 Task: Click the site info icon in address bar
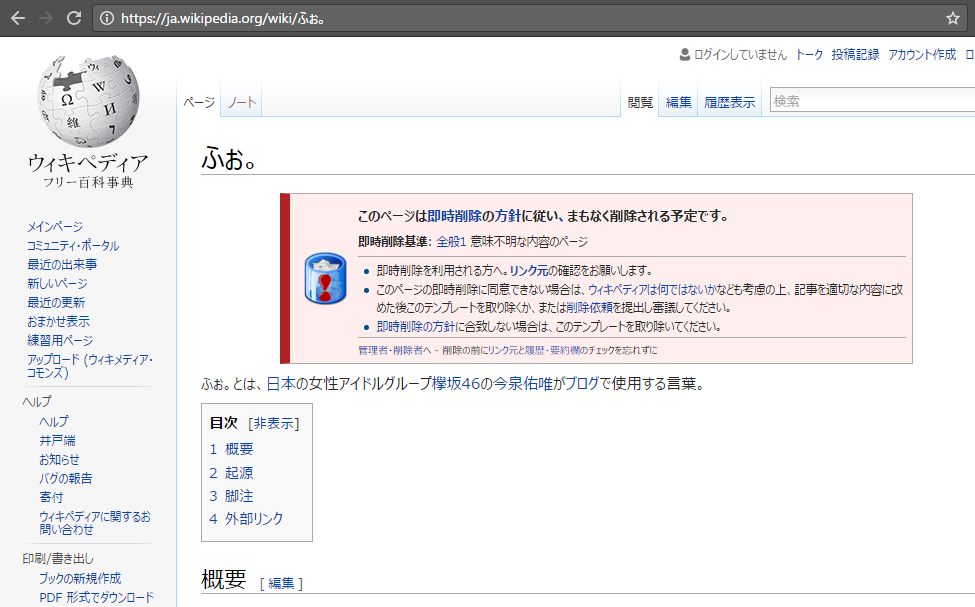tap(106, 18)
